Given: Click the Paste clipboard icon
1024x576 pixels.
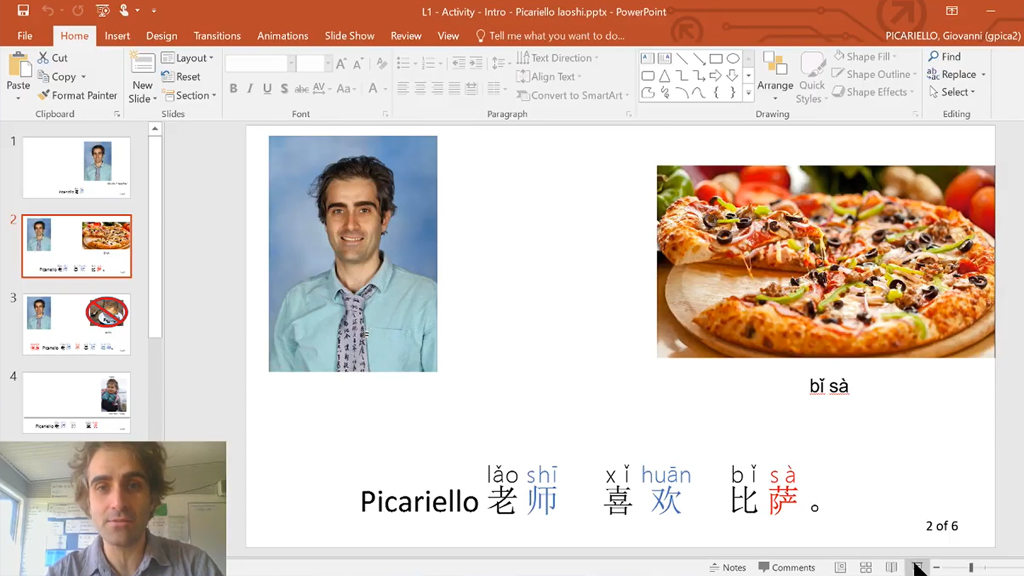Looking at the screenshot, I should point(18,67).
